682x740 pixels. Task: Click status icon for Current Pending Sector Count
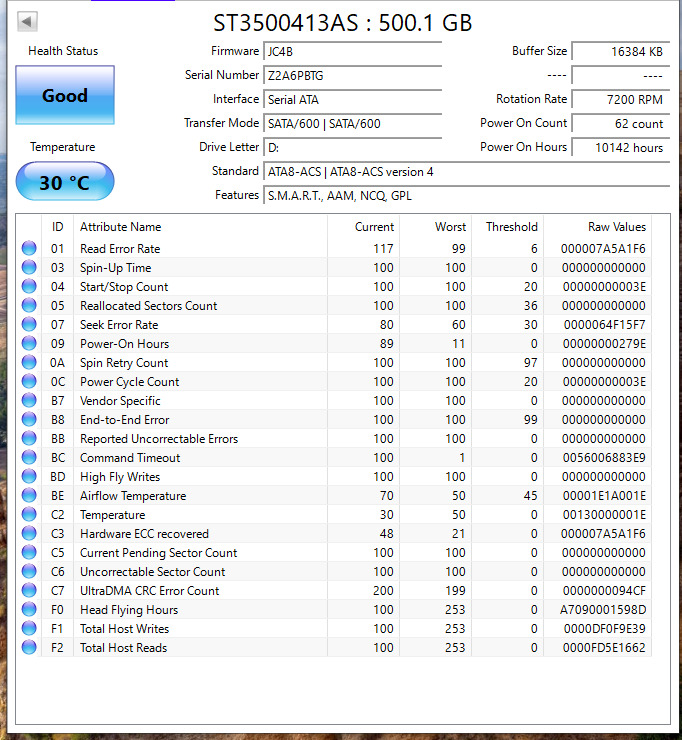(29, 552)
